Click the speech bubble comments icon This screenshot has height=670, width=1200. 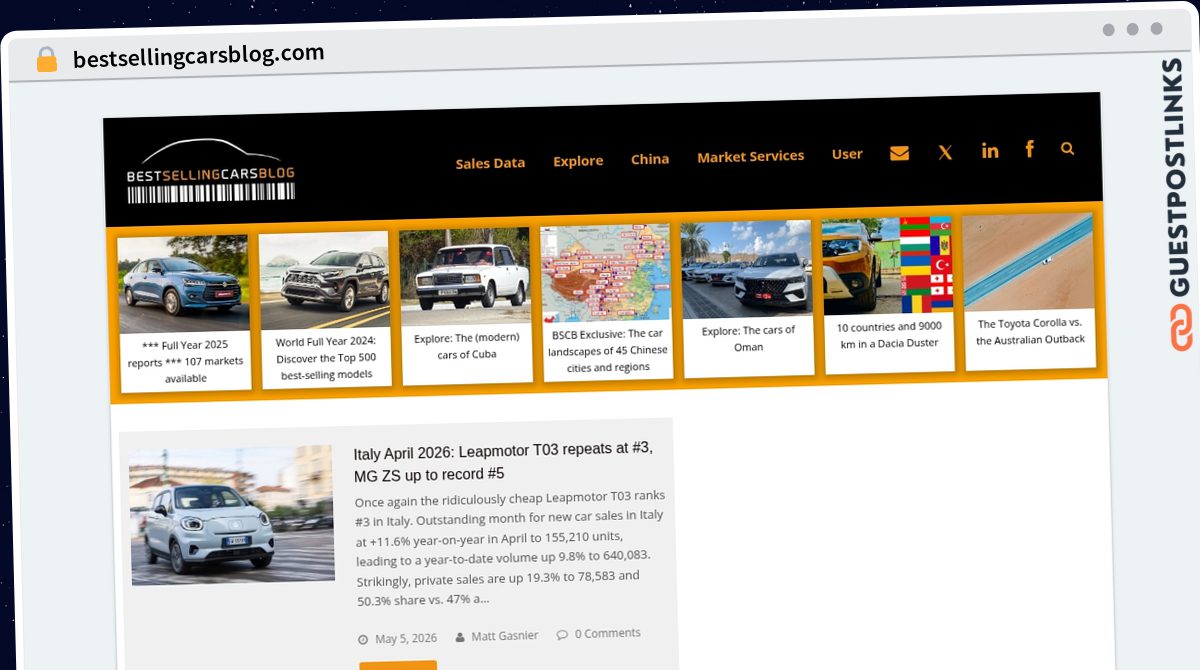click(562, 634)
